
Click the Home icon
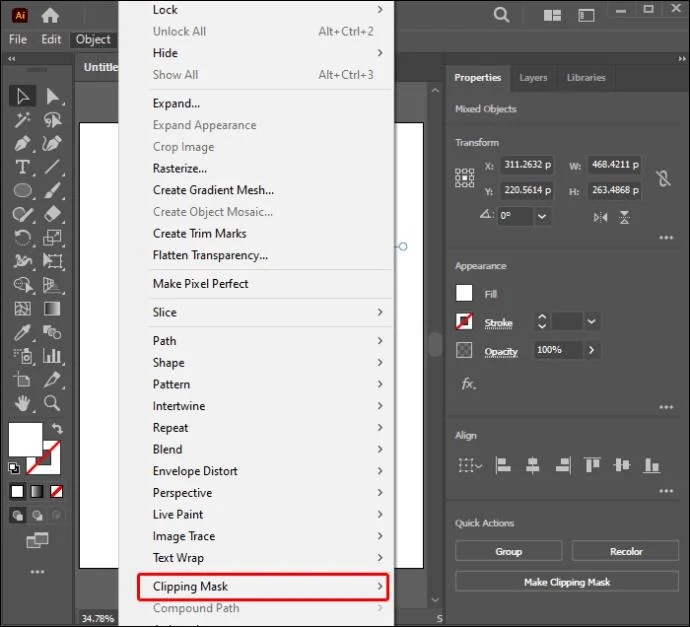click(50, 15)
